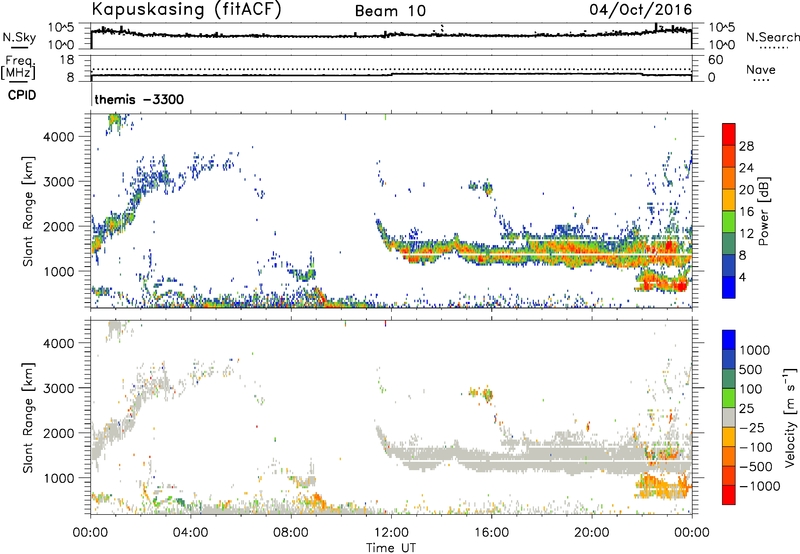Click the 'Nave' legend label
The width and height of the screenshot is (800, 554).
click(x=761, y=69)
